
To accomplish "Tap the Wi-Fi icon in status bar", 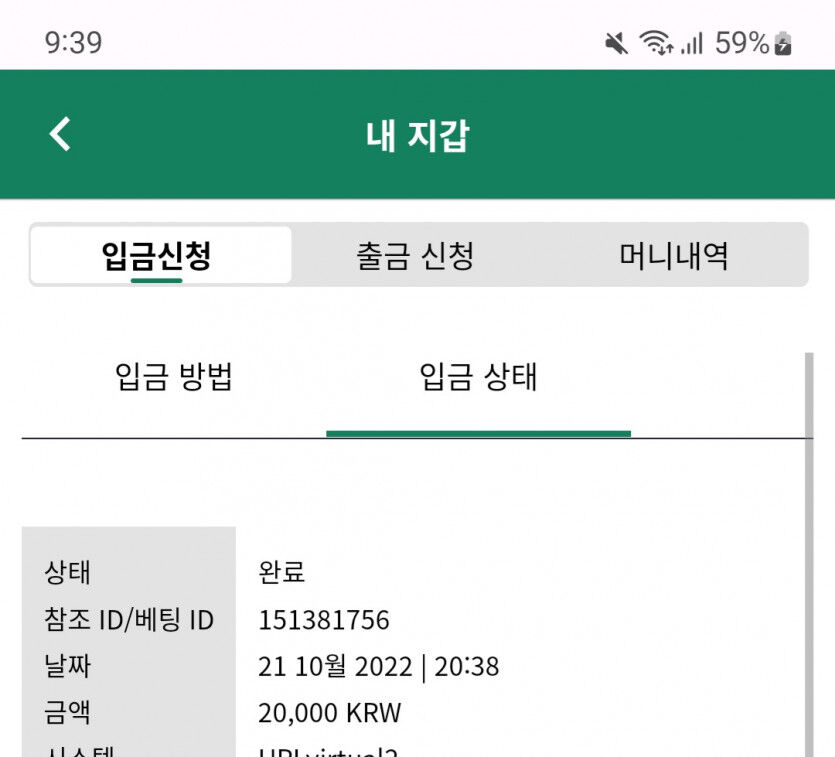I will 656,43.
